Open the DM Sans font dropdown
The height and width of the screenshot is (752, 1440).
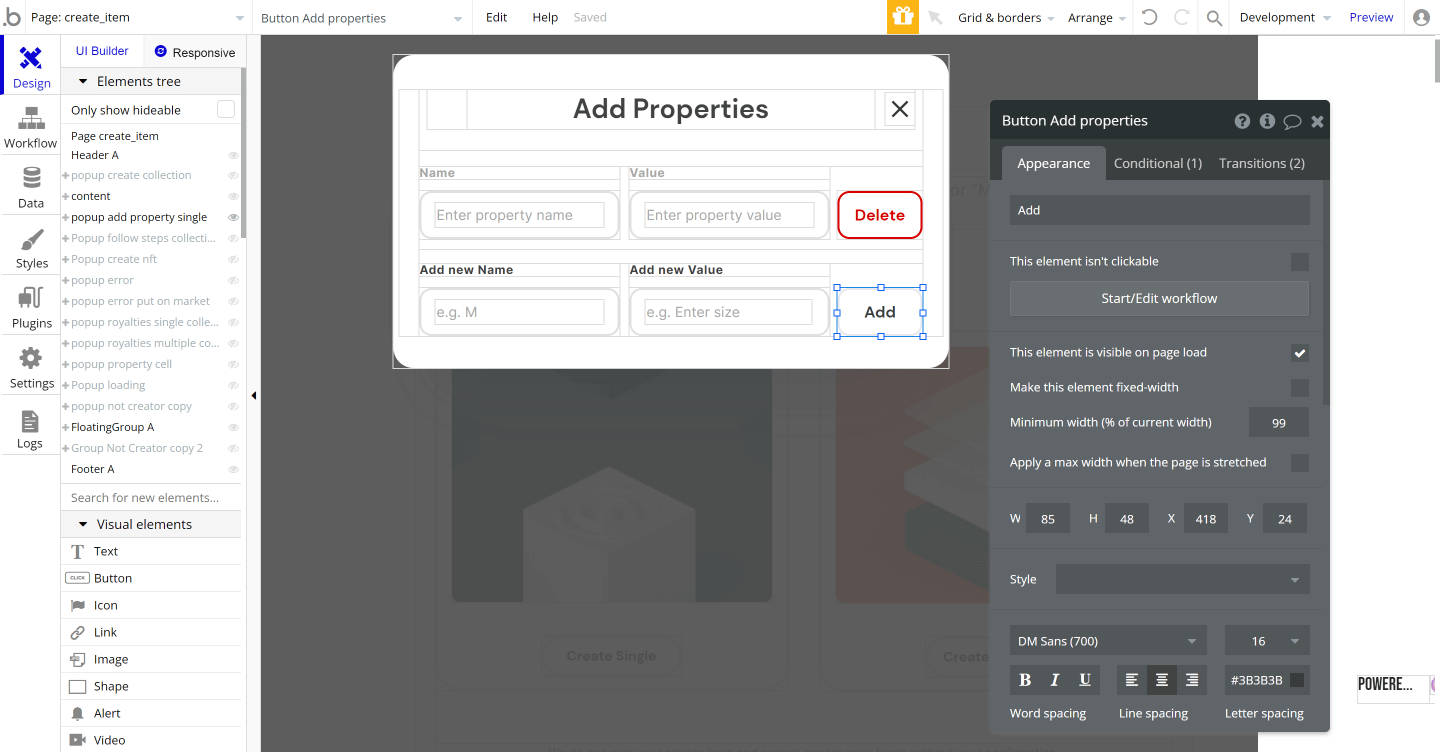pos(1107,640)
